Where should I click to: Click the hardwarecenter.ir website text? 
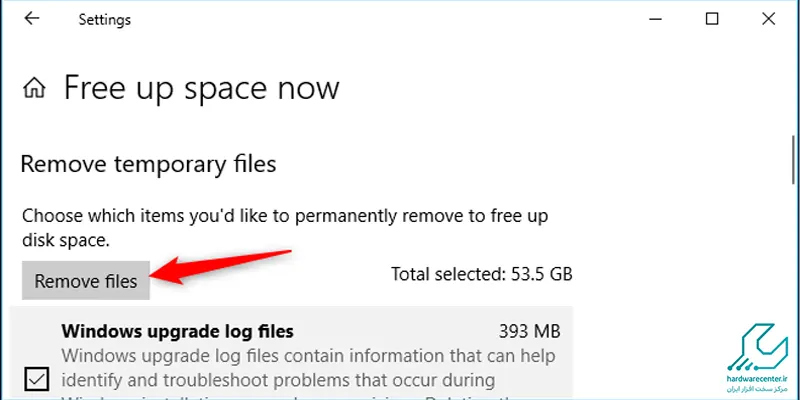[x=758, y=380]
